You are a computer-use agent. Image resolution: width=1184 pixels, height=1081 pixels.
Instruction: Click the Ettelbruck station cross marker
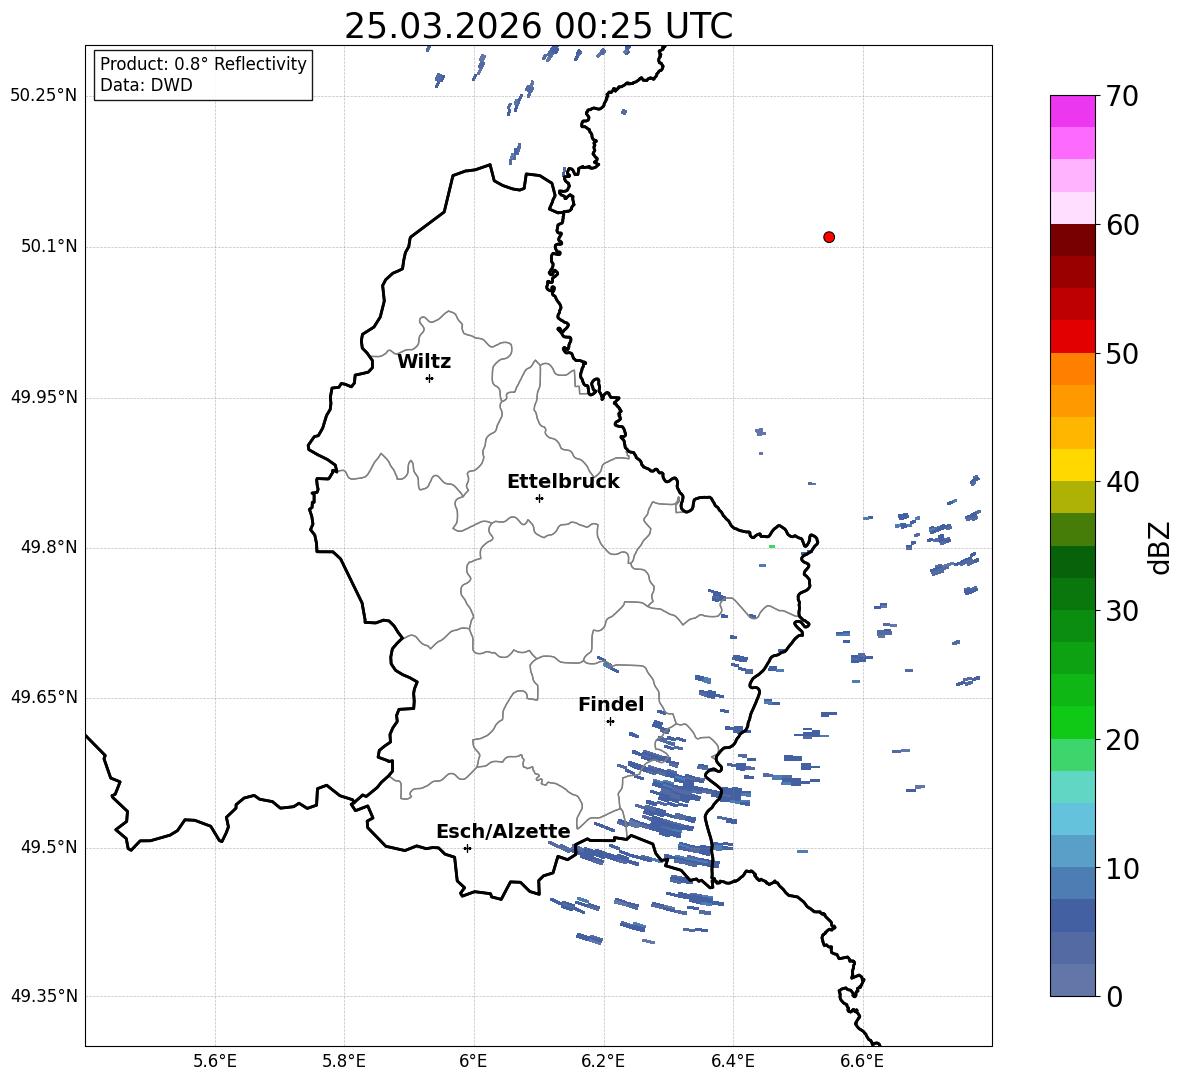(539, 498)
